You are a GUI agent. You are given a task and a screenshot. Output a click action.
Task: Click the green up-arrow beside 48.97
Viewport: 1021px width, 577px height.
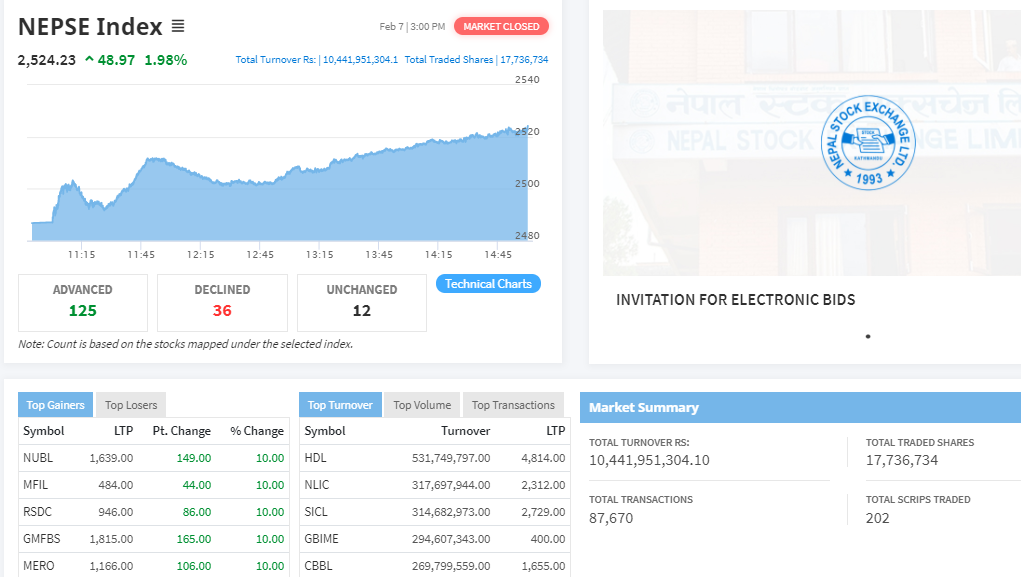pos(89,59)
